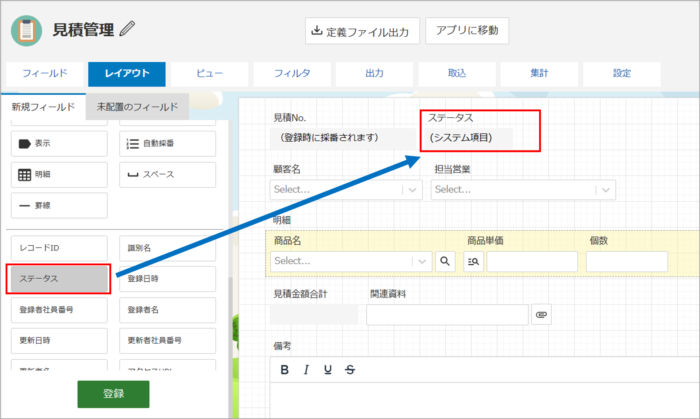Select the レコードID system field
The height and width of the screenshot is (419, 700).
pyautogui.click(x=59, y=248)
